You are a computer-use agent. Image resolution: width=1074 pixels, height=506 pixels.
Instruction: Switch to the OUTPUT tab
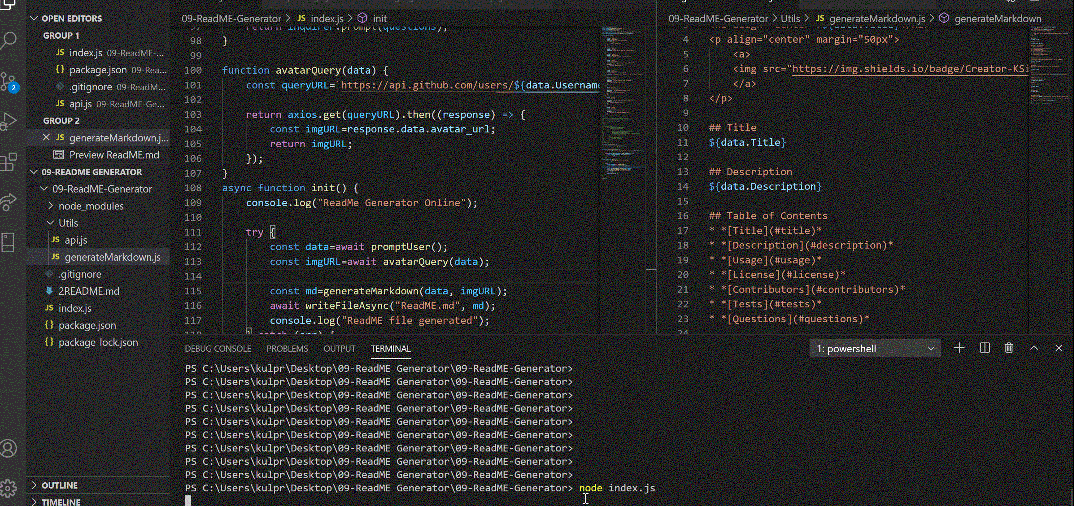click(x=340, y=349)
